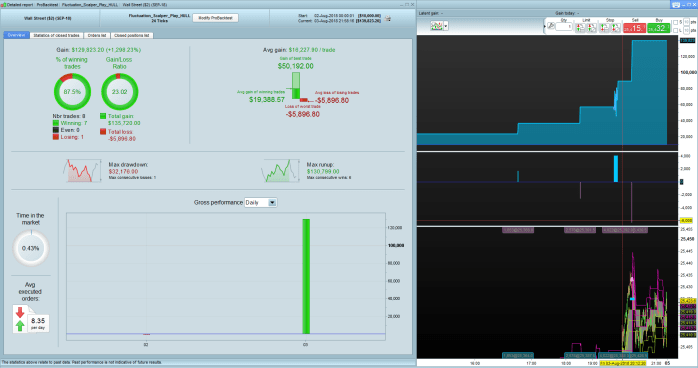Click the L points input field
Screen dimensions: 698x368
point(686,30)
